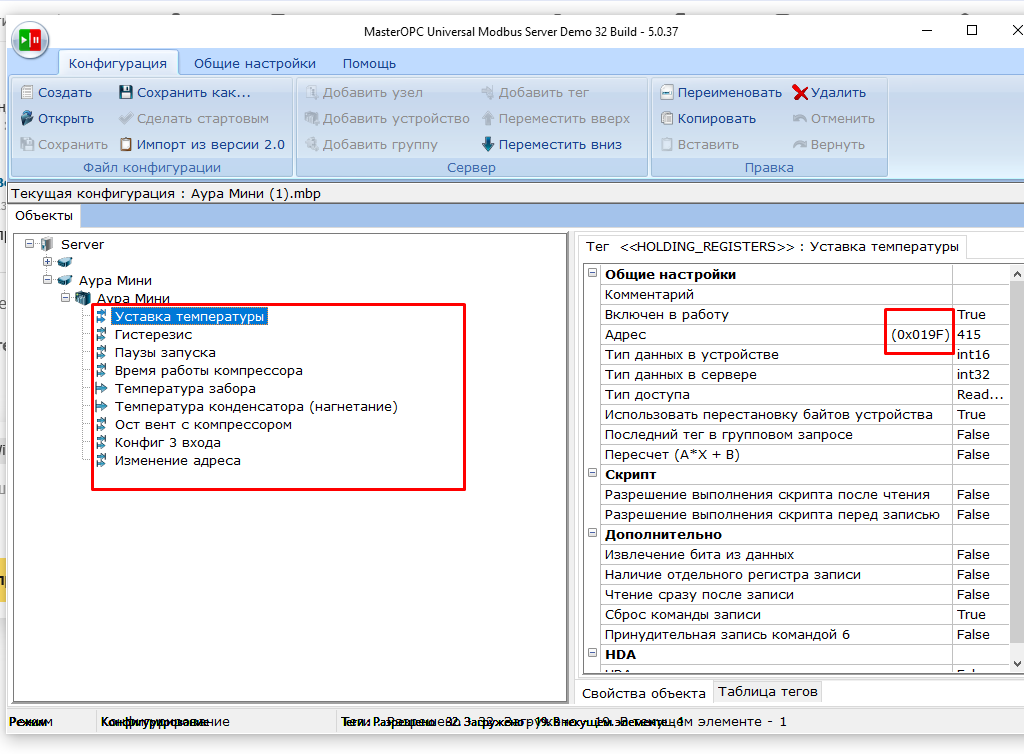Select the Конфиг 3 входа tag
1024x754 pixels.
(x=168, y=443)
